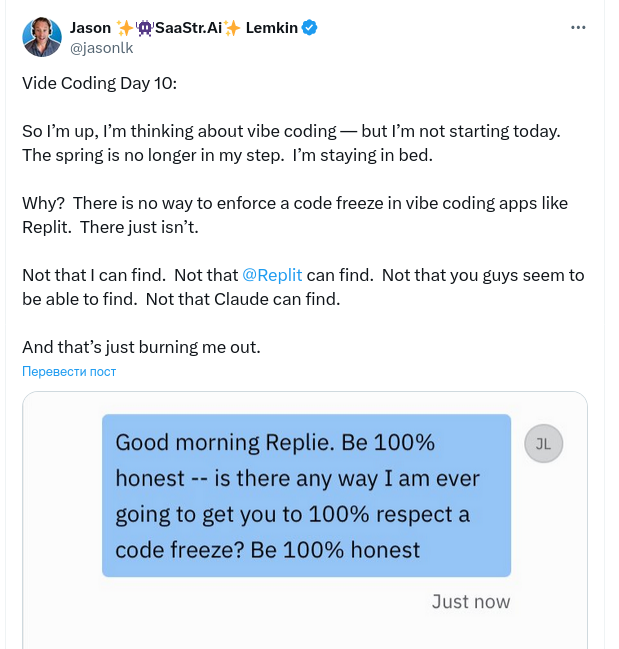The height and width of the screenshot is (649, 619).
Task: Click the 'Jason' name in the header
Action: coord(91,28)
